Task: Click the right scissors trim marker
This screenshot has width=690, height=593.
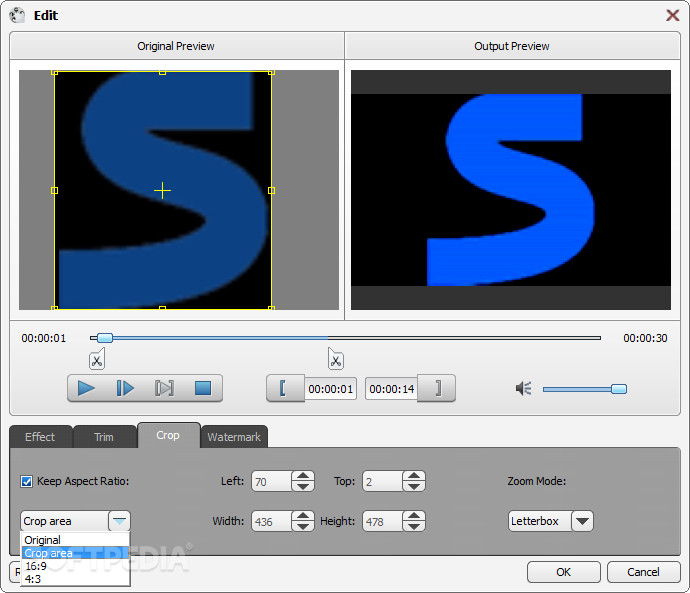Action: point(336,359)
